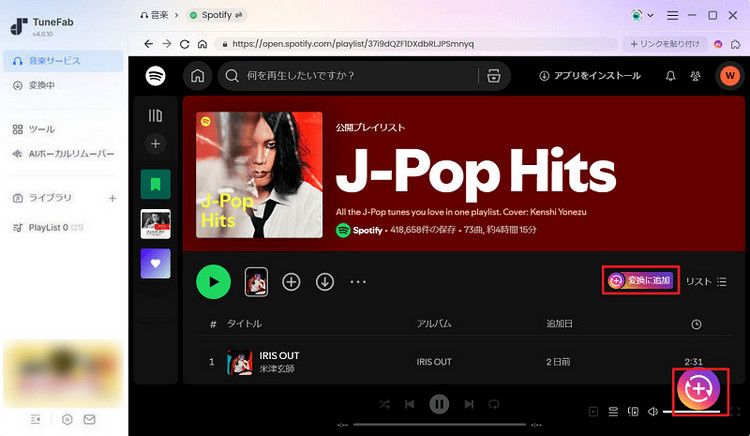Image resolution: width=750 pixels, height=436 pixels.
Task: Open TuneFab settings hexagon icon
Action: click(x=67, y=419)
